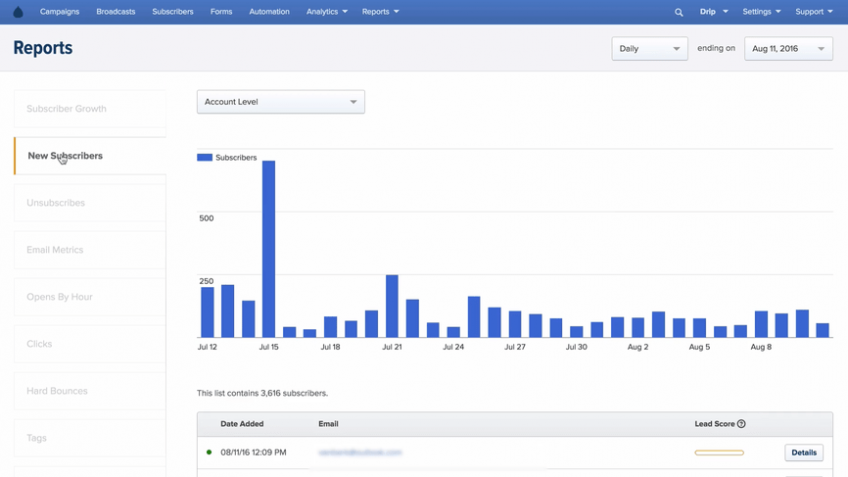Open the Reports menu in navigation bar
The image size is (848, 477).
coord(380,11)
